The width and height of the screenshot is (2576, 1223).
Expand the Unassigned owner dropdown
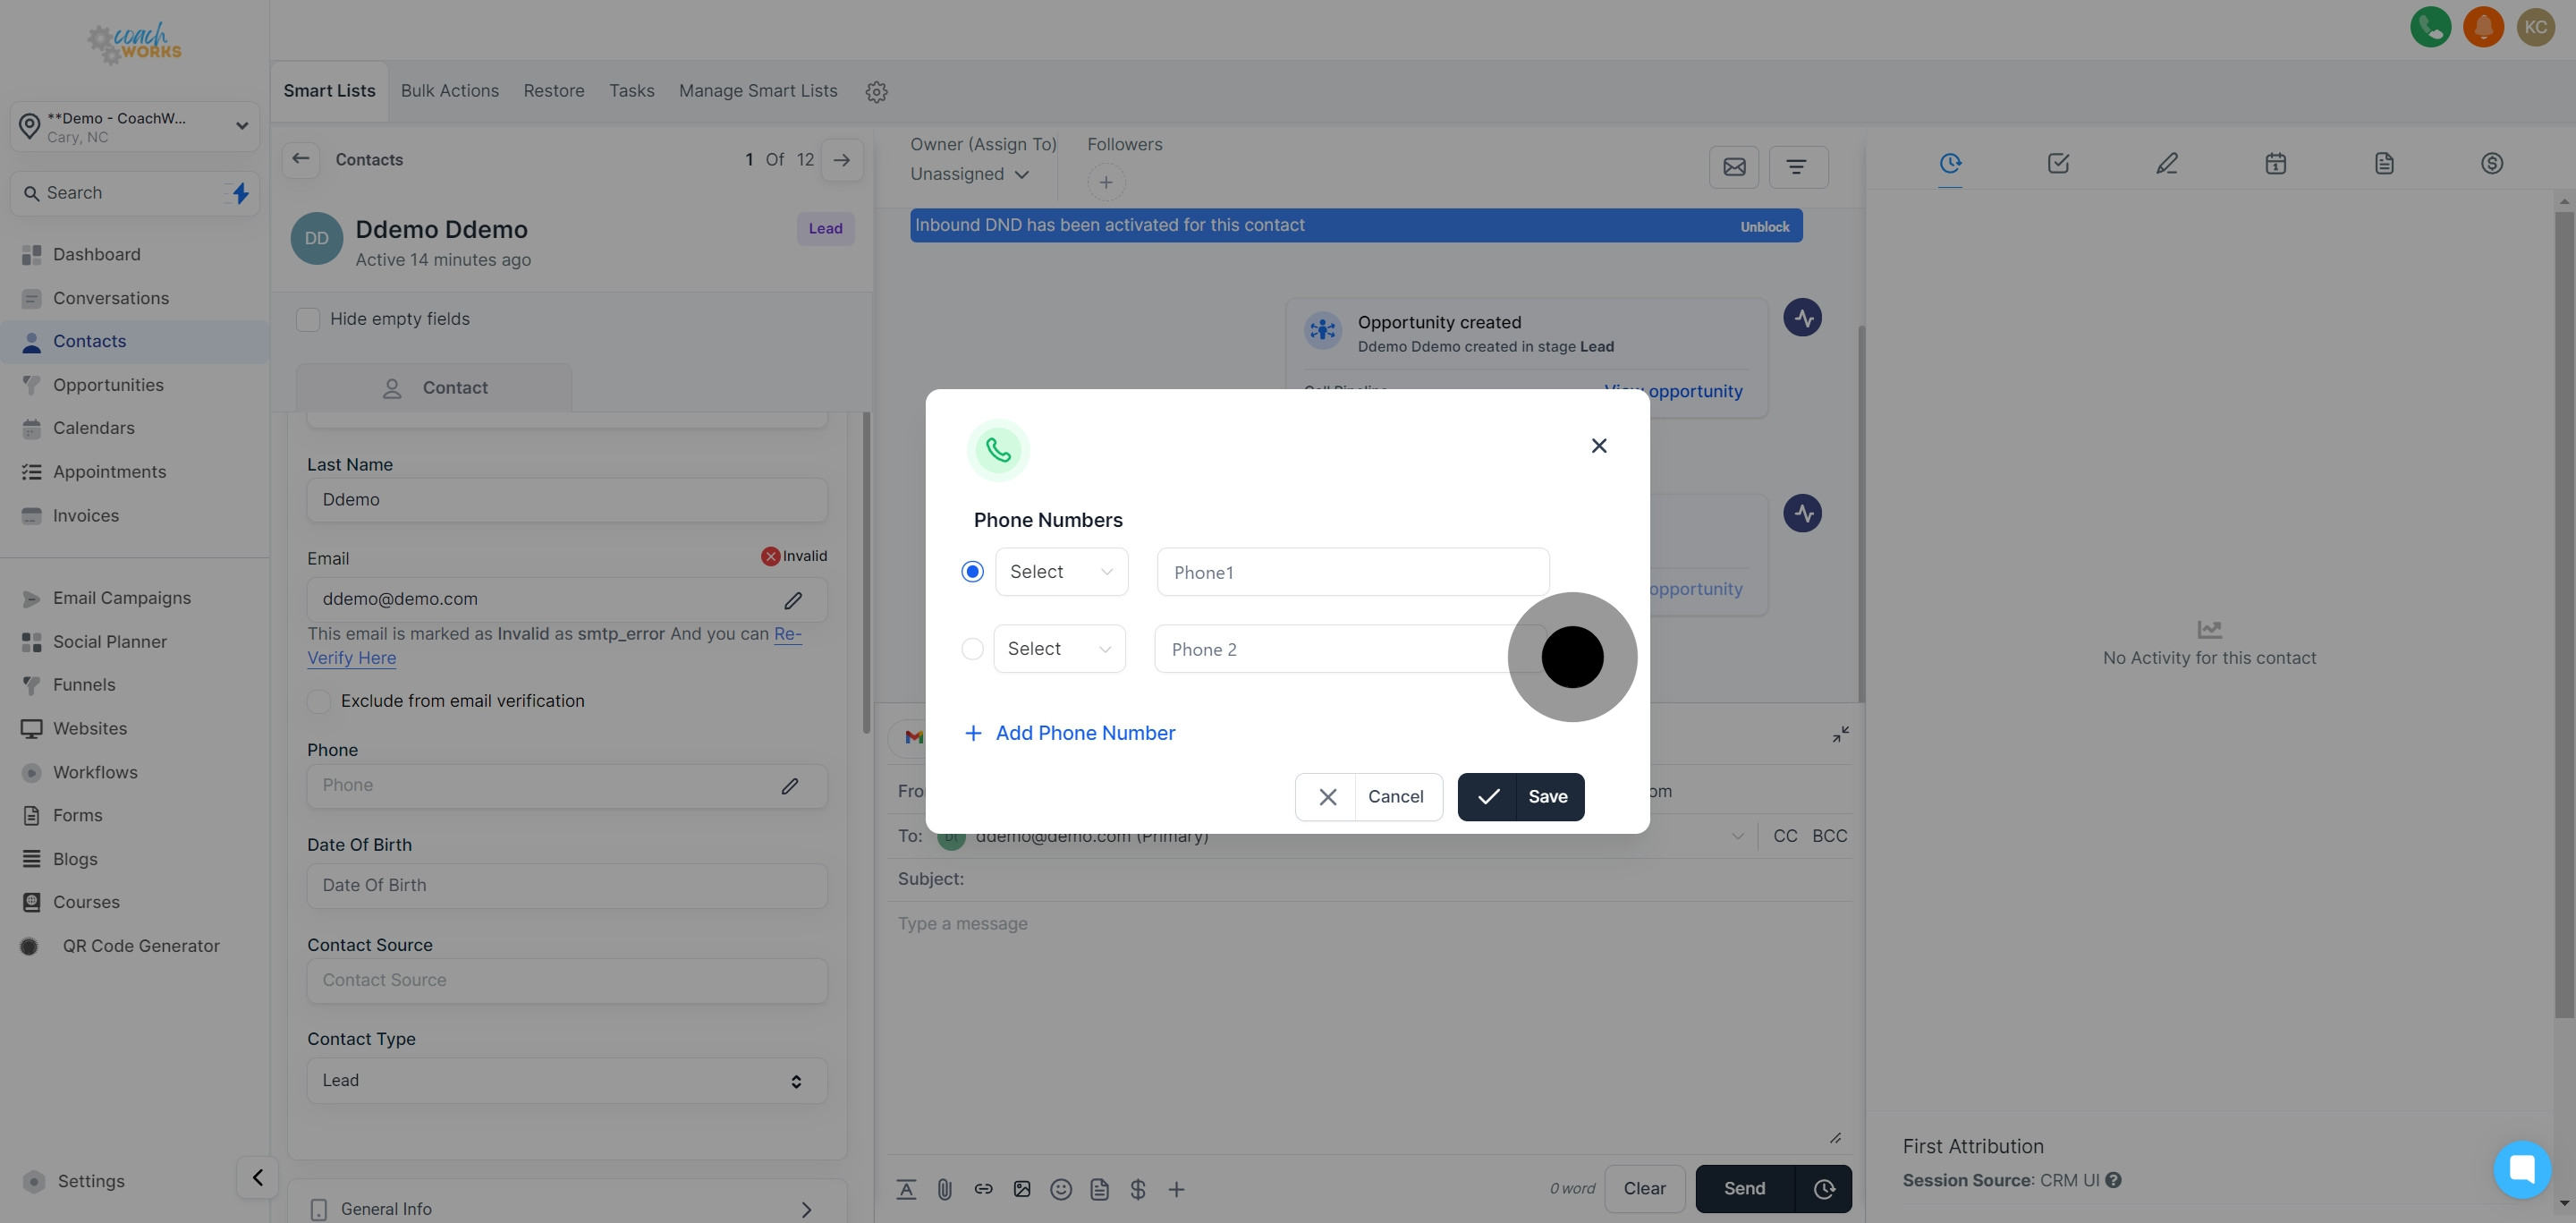pyautogui.click(x=969, y=174)
